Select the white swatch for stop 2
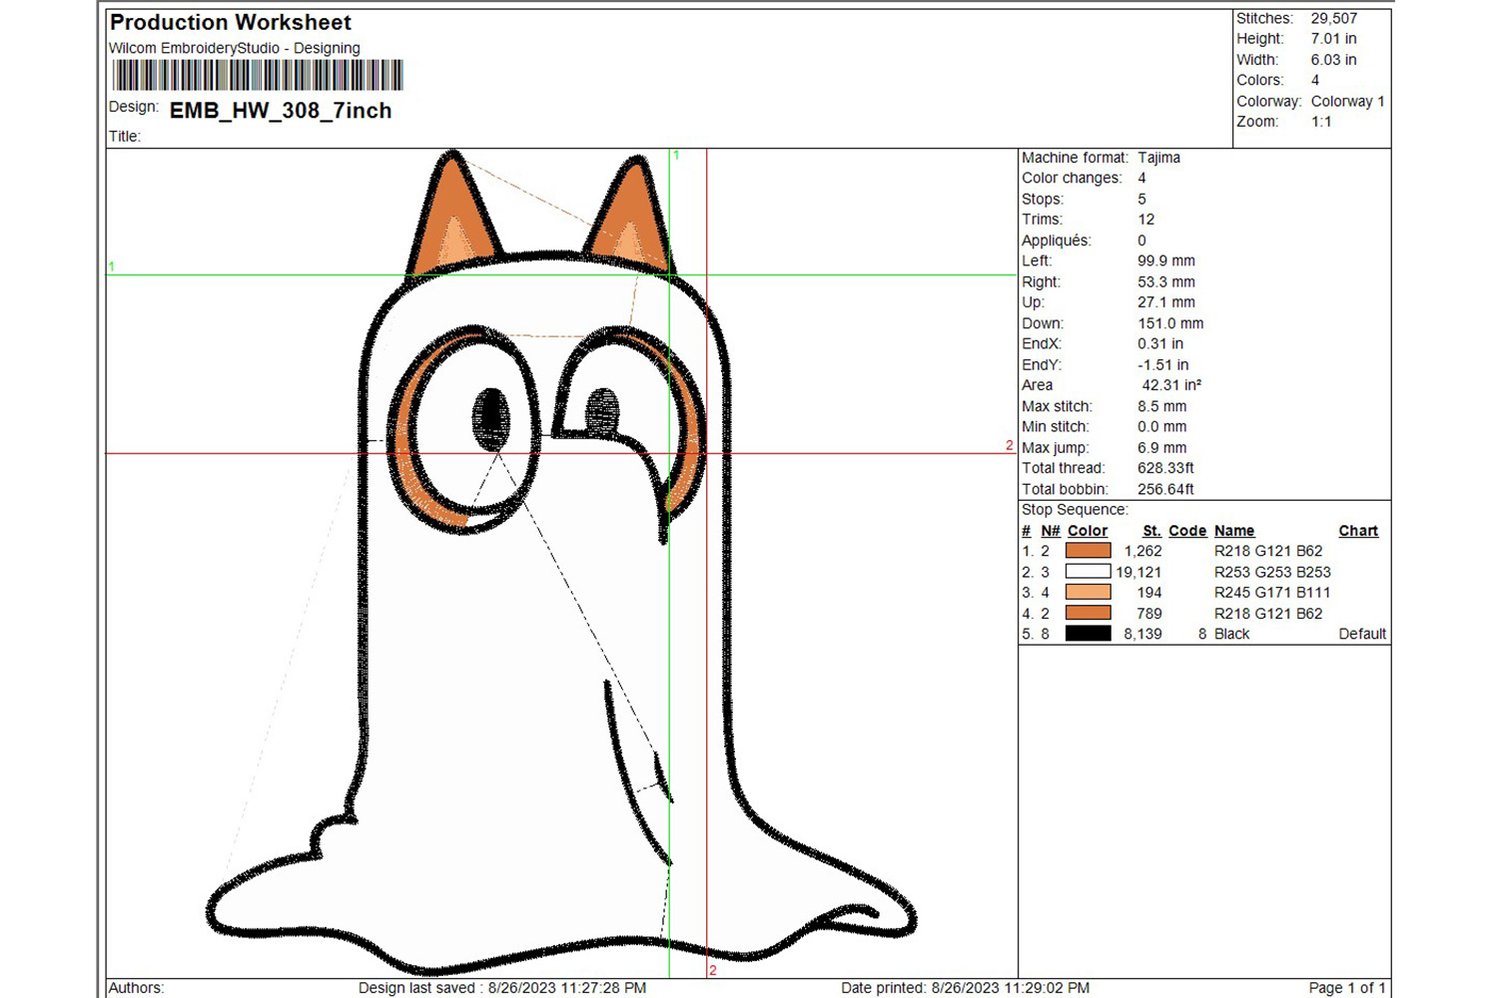1500x998 pixels. coord(1088,572)
